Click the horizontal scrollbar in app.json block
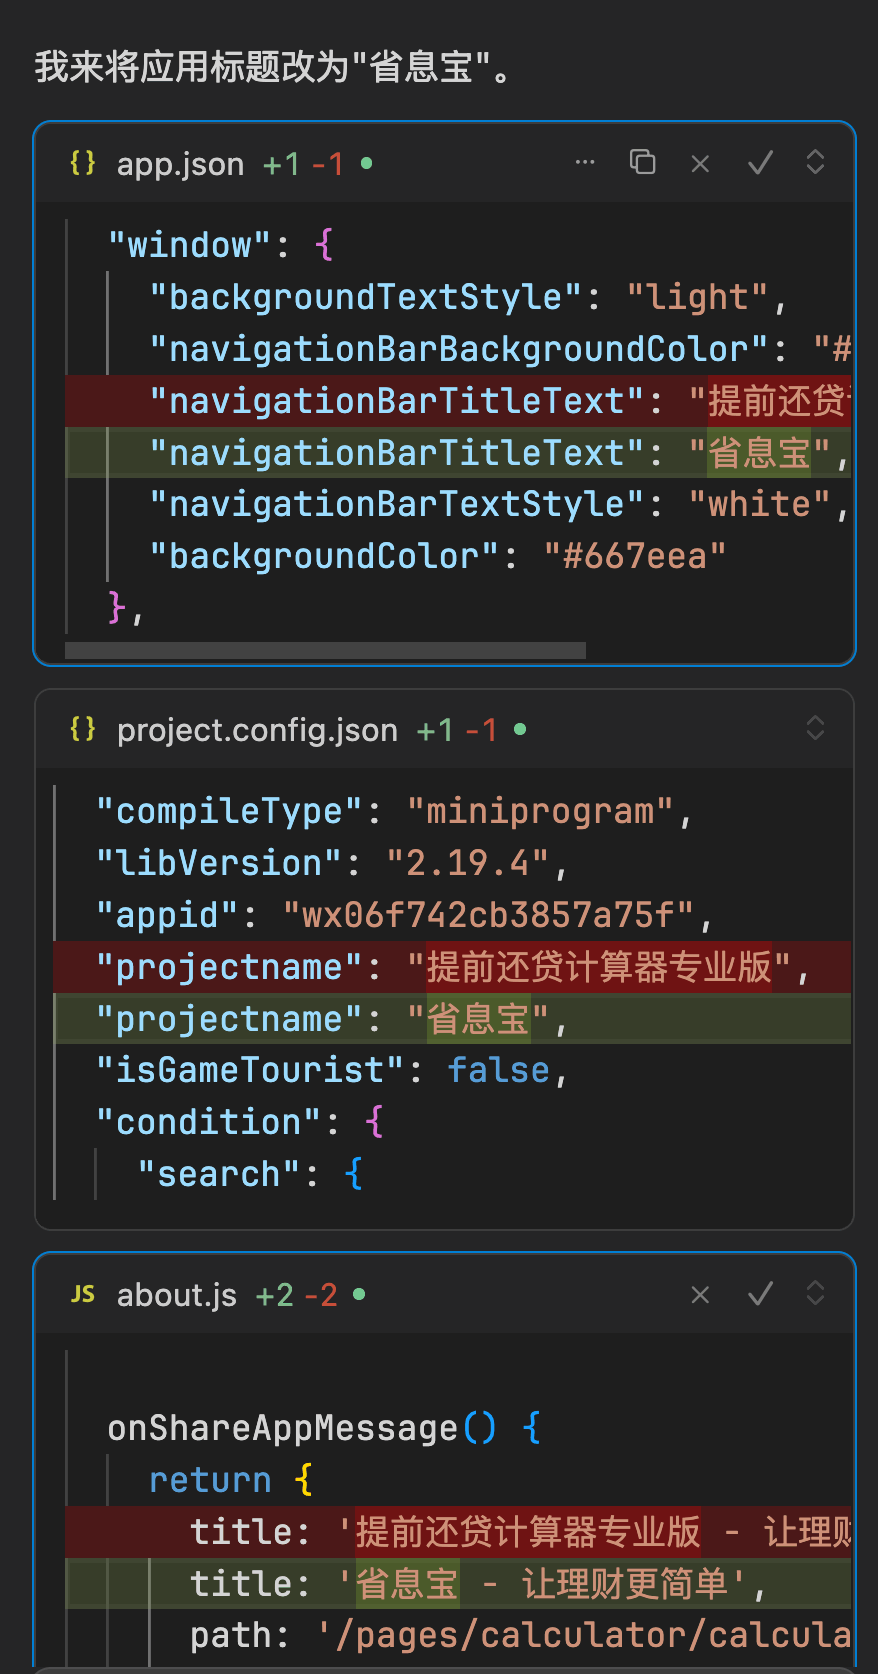This screenshot has height=1674, width=878. click(x=325, y=651)
